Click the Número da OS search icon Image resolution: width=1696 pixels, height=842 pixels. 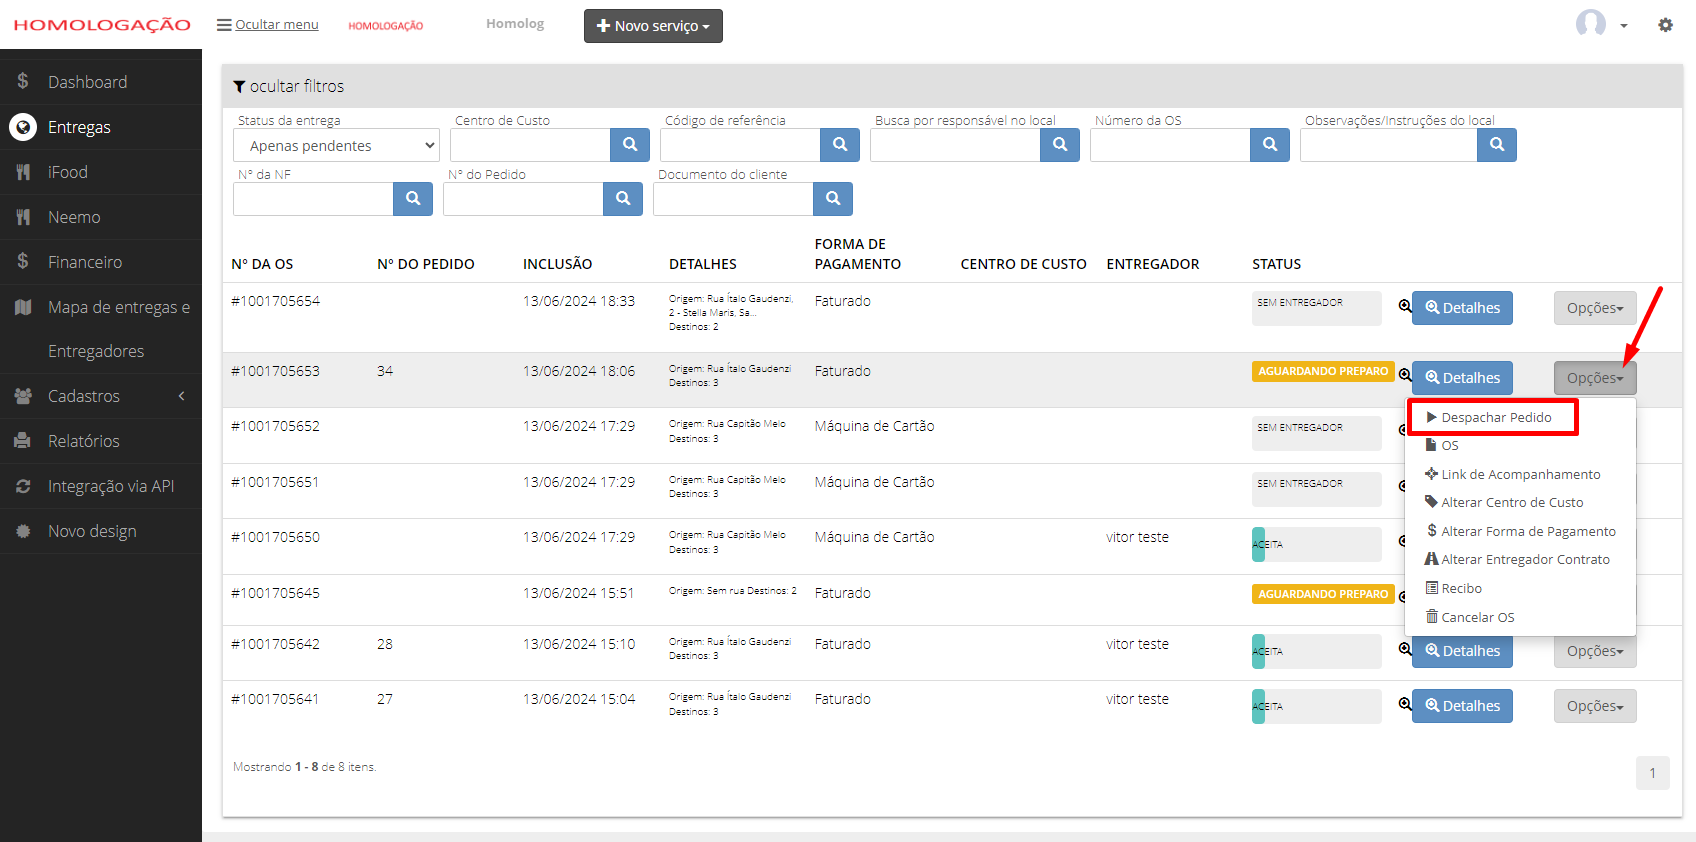pos(1270,145)
